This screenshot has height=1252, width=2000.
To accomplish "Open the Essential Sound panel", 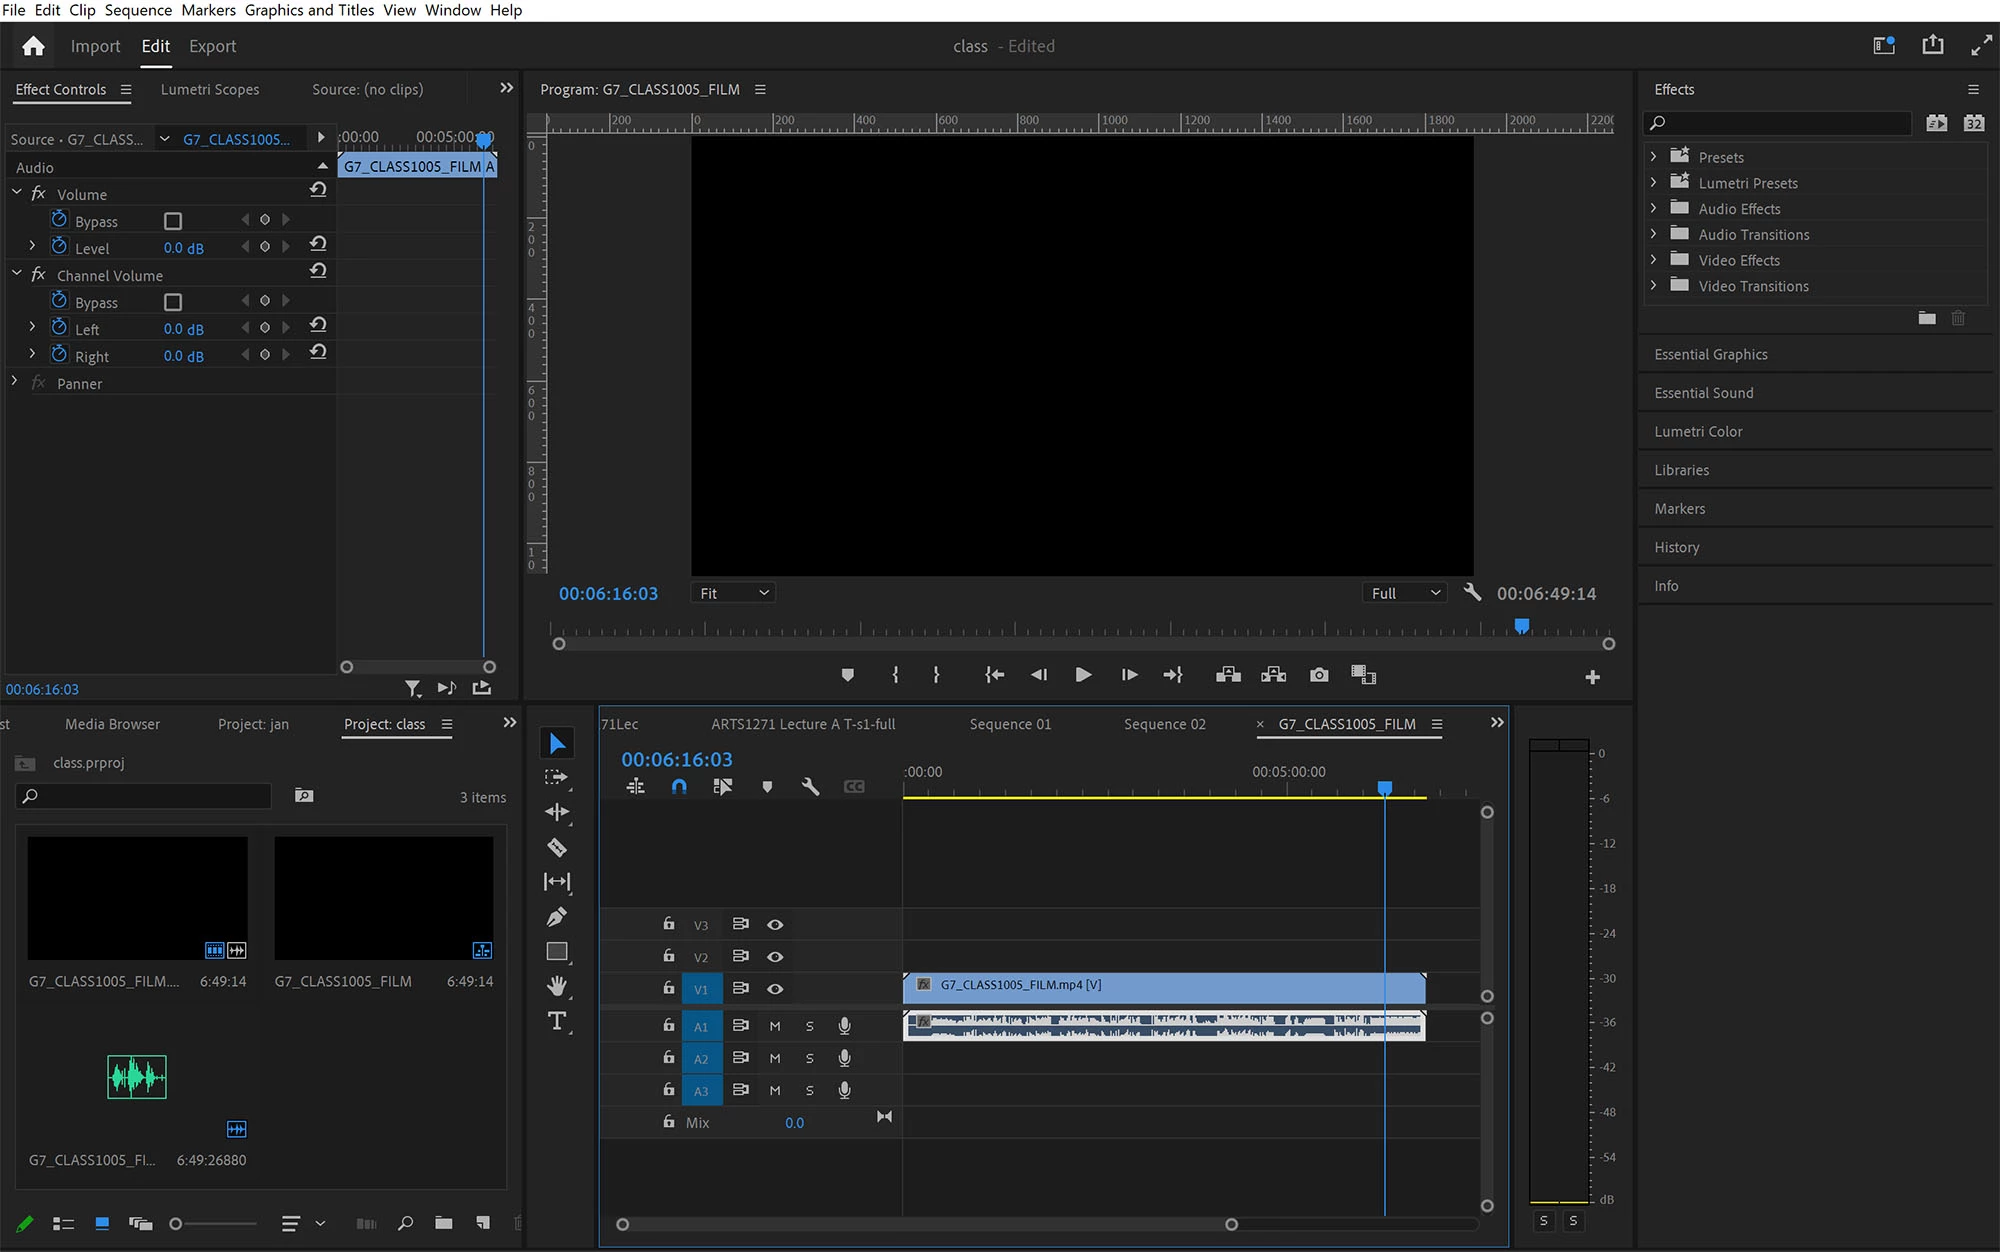I will (1703, 393).
